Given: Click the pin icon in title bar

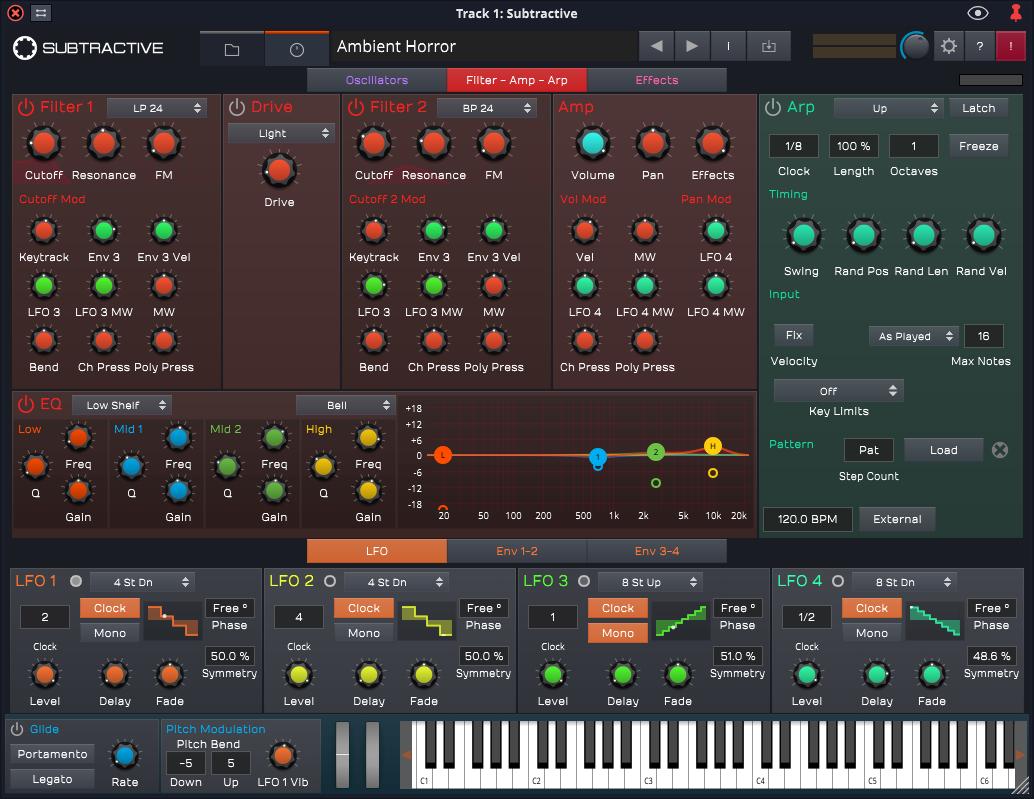Looking at the screenshot, I should pos(1016,13).
